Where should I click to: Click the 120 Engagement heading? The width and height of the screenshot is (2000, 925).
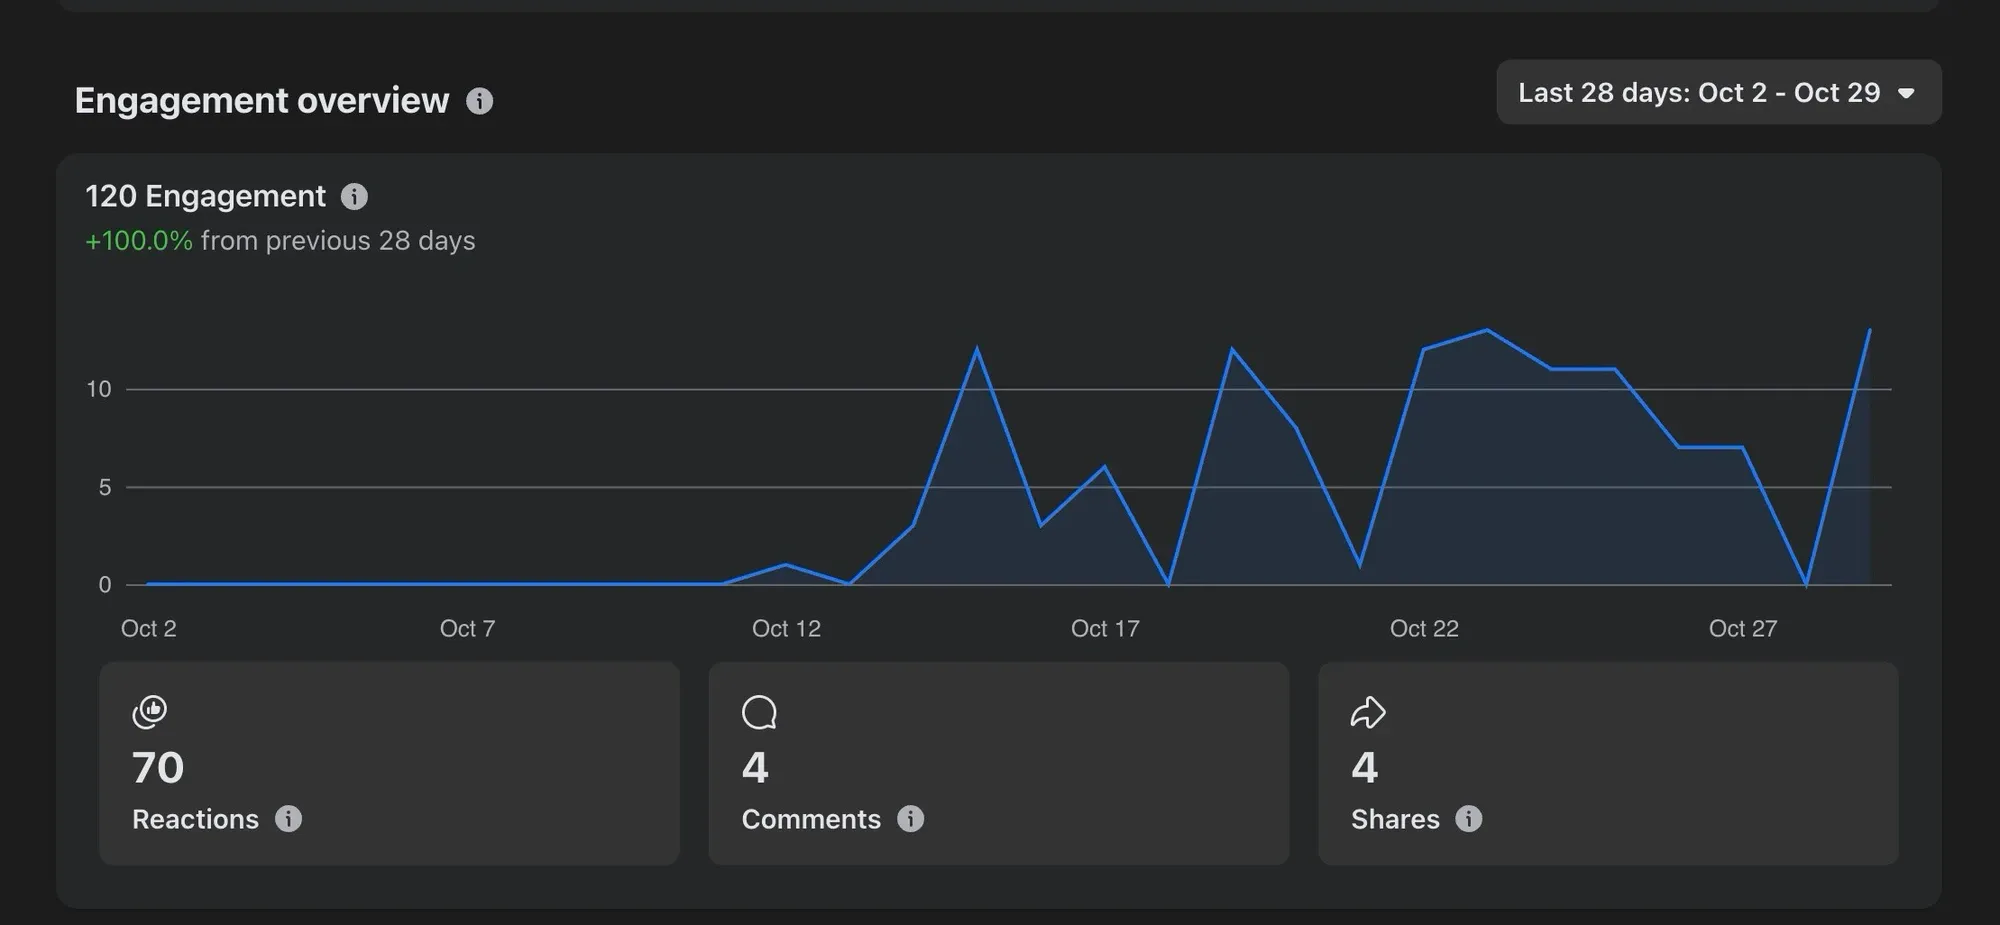coord(205,196)
